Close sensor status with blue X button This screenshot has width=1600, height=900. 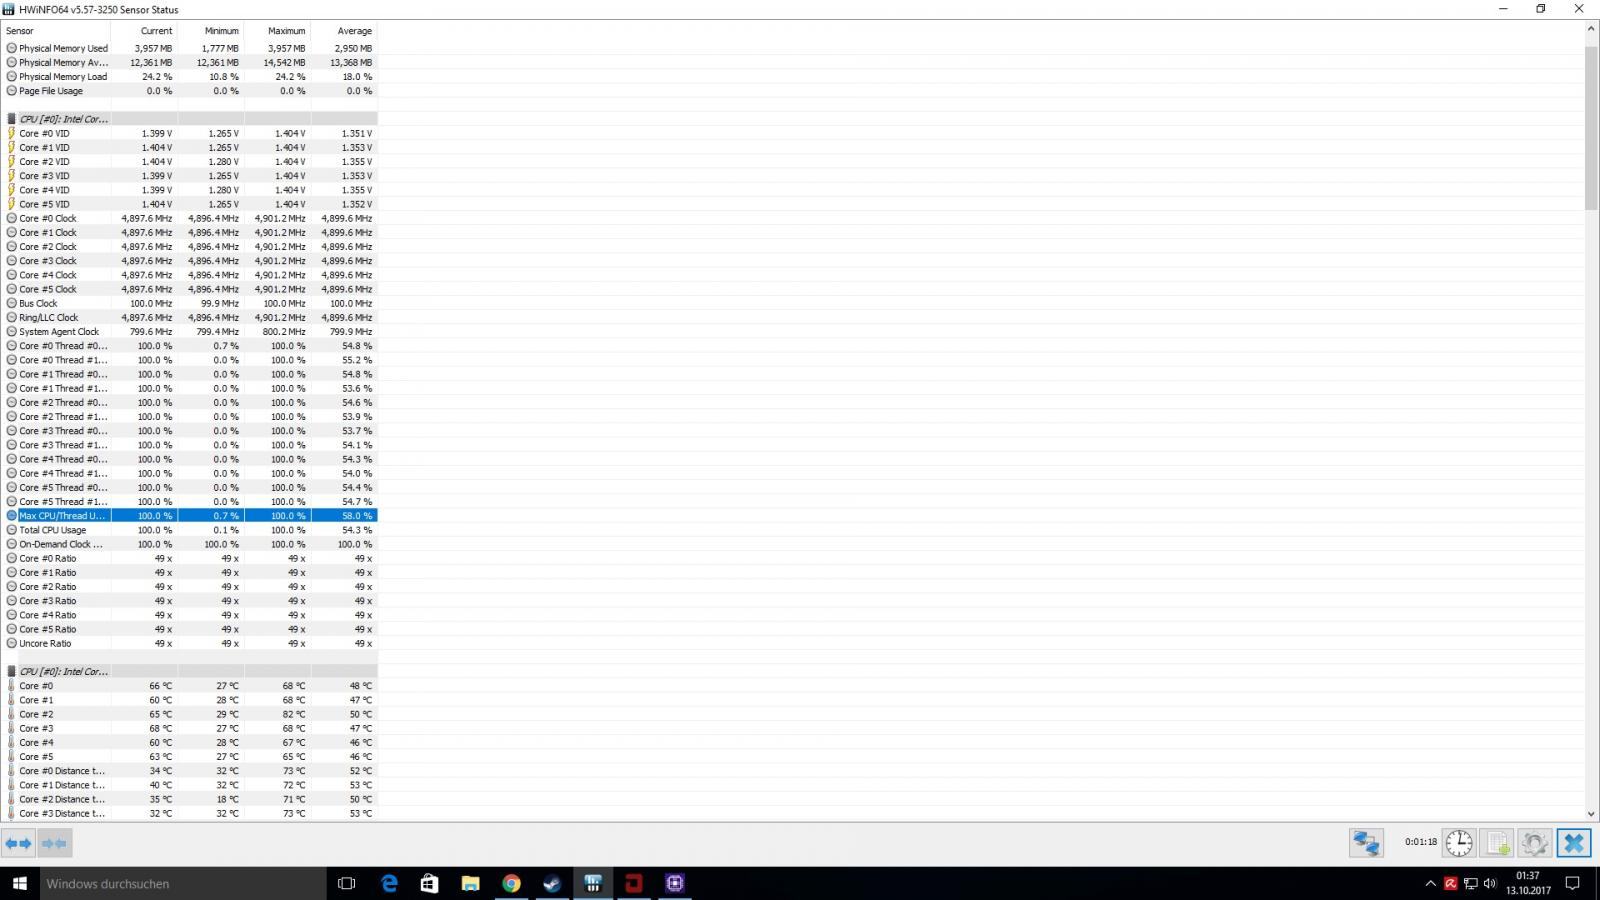point(1573,842)
